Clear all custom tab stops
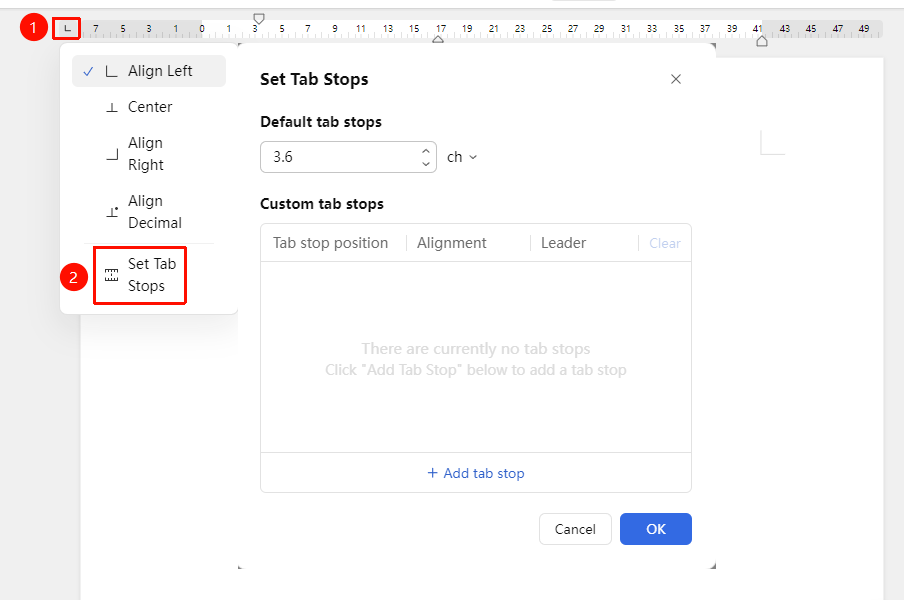Screen dimensions: 904x600 665,243
